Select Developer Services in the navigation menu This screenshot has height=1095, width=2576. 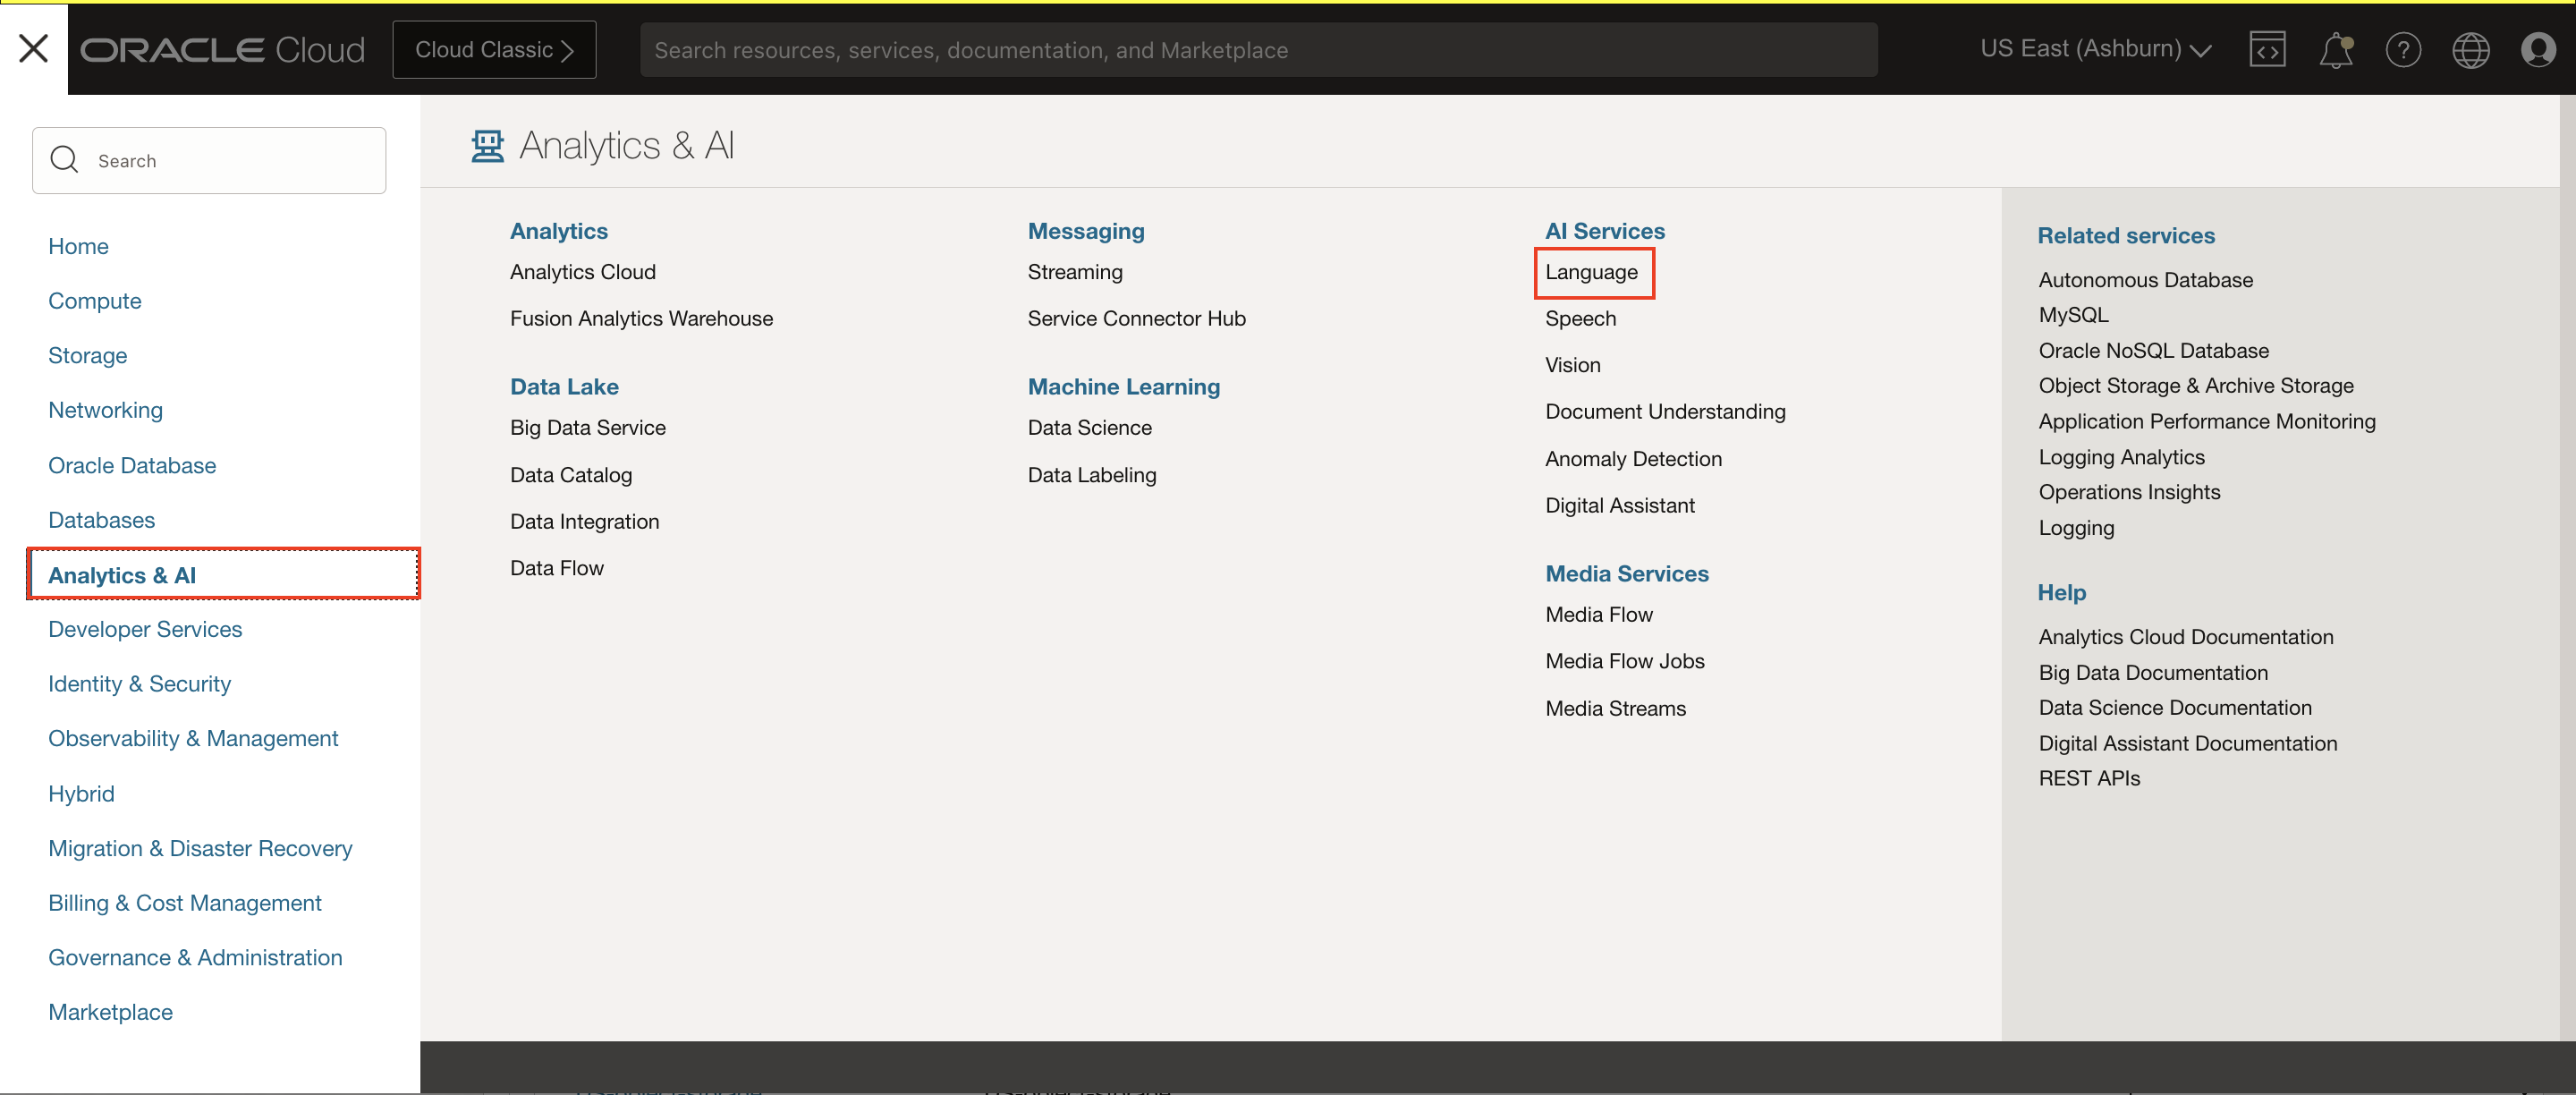coord(145,629)
